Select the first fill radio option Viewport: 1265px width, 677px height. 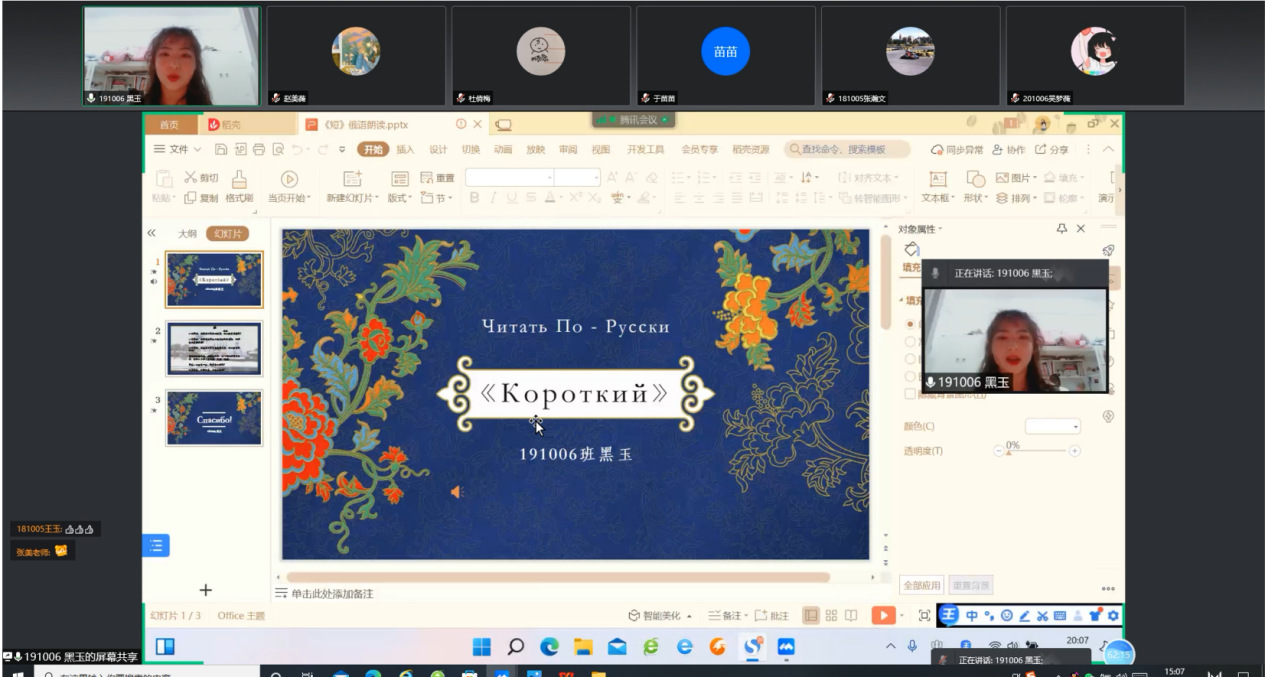(x=909, y=324)
